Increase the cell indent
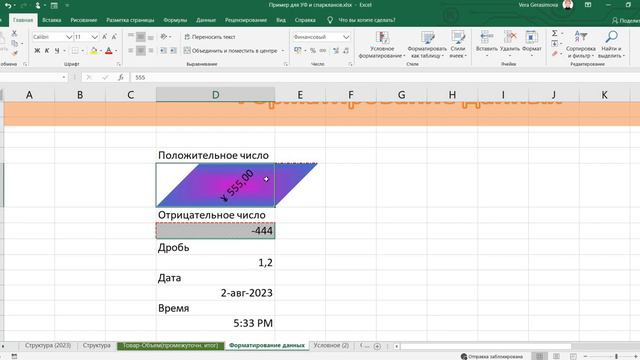 tap(173, 51)
